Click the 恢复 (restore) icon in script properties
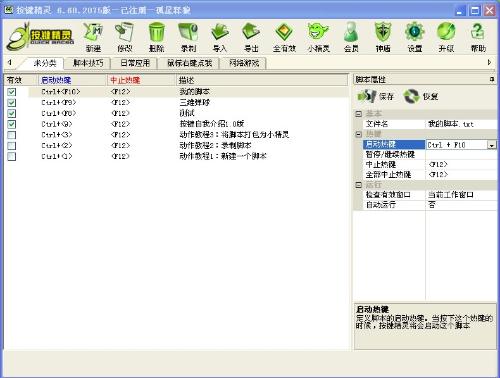This screenshot has height=378, width=500. [x=411, y=96]
